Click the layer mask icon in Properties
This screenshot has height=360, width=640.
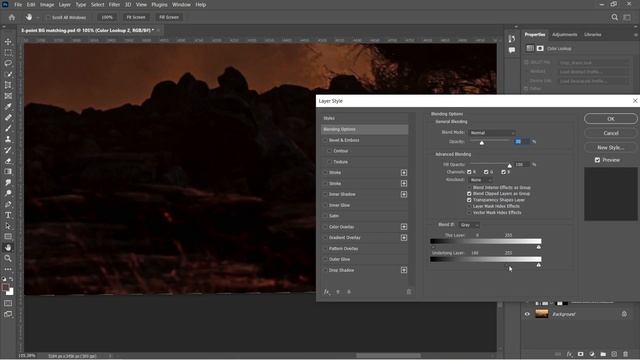tap(540, 48)
